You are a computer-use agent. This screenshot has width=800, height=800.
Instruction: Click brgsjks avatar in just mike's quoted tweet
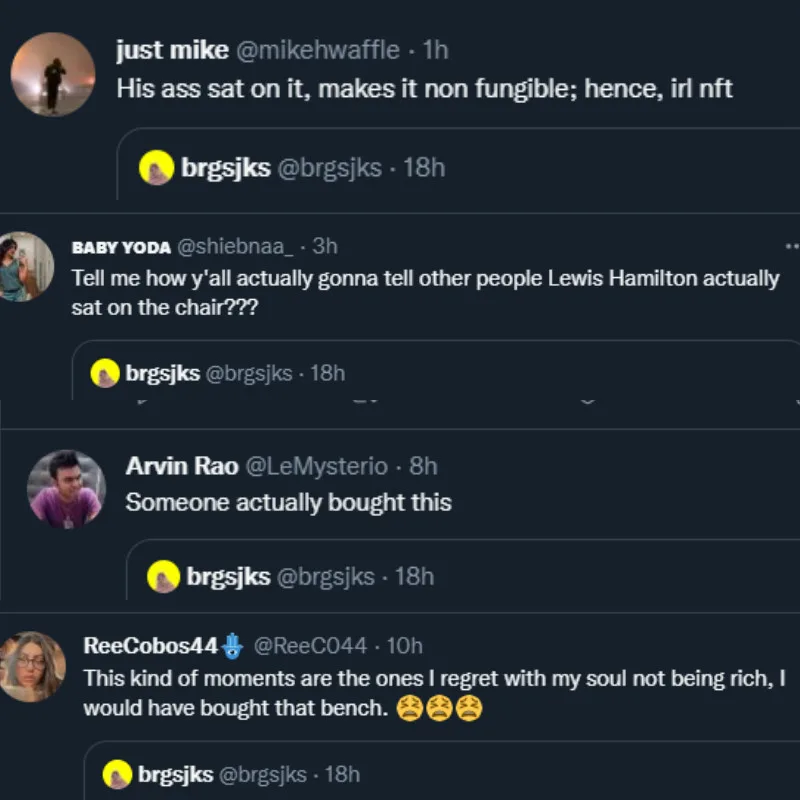(x=158, y=168)
